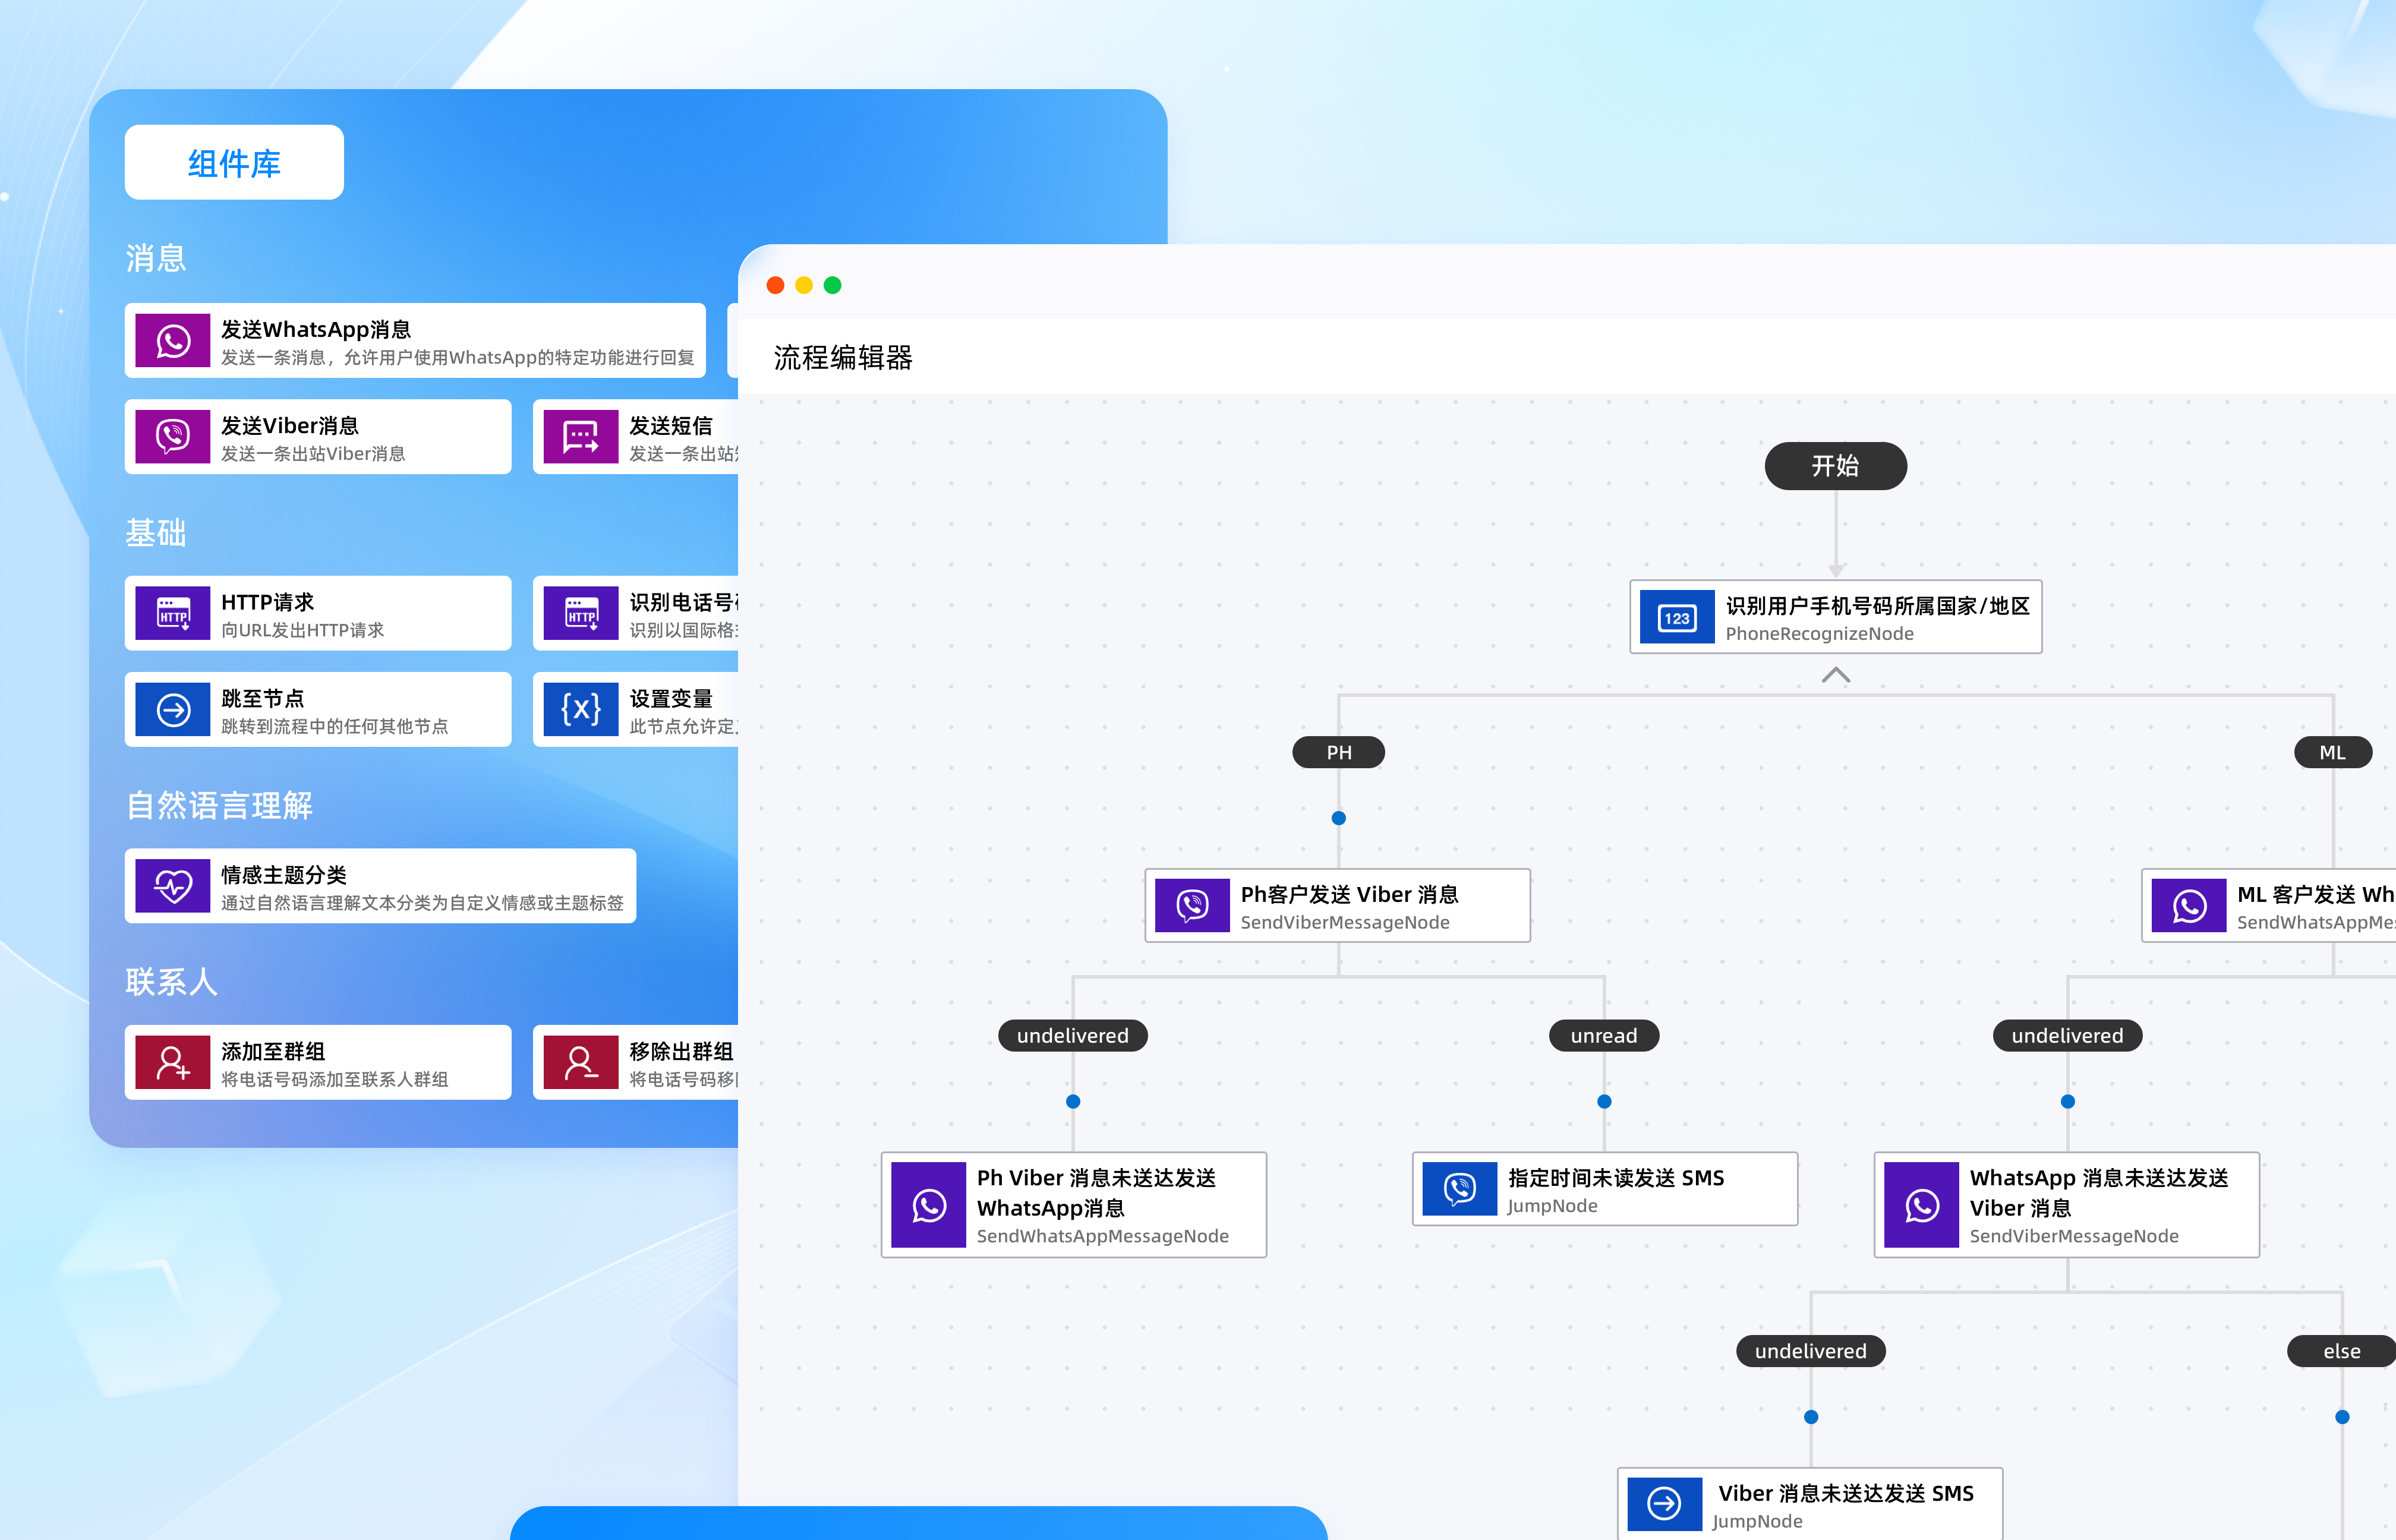
Task: Click the blue connector dot below PH
Action: tap(1338, 818)
